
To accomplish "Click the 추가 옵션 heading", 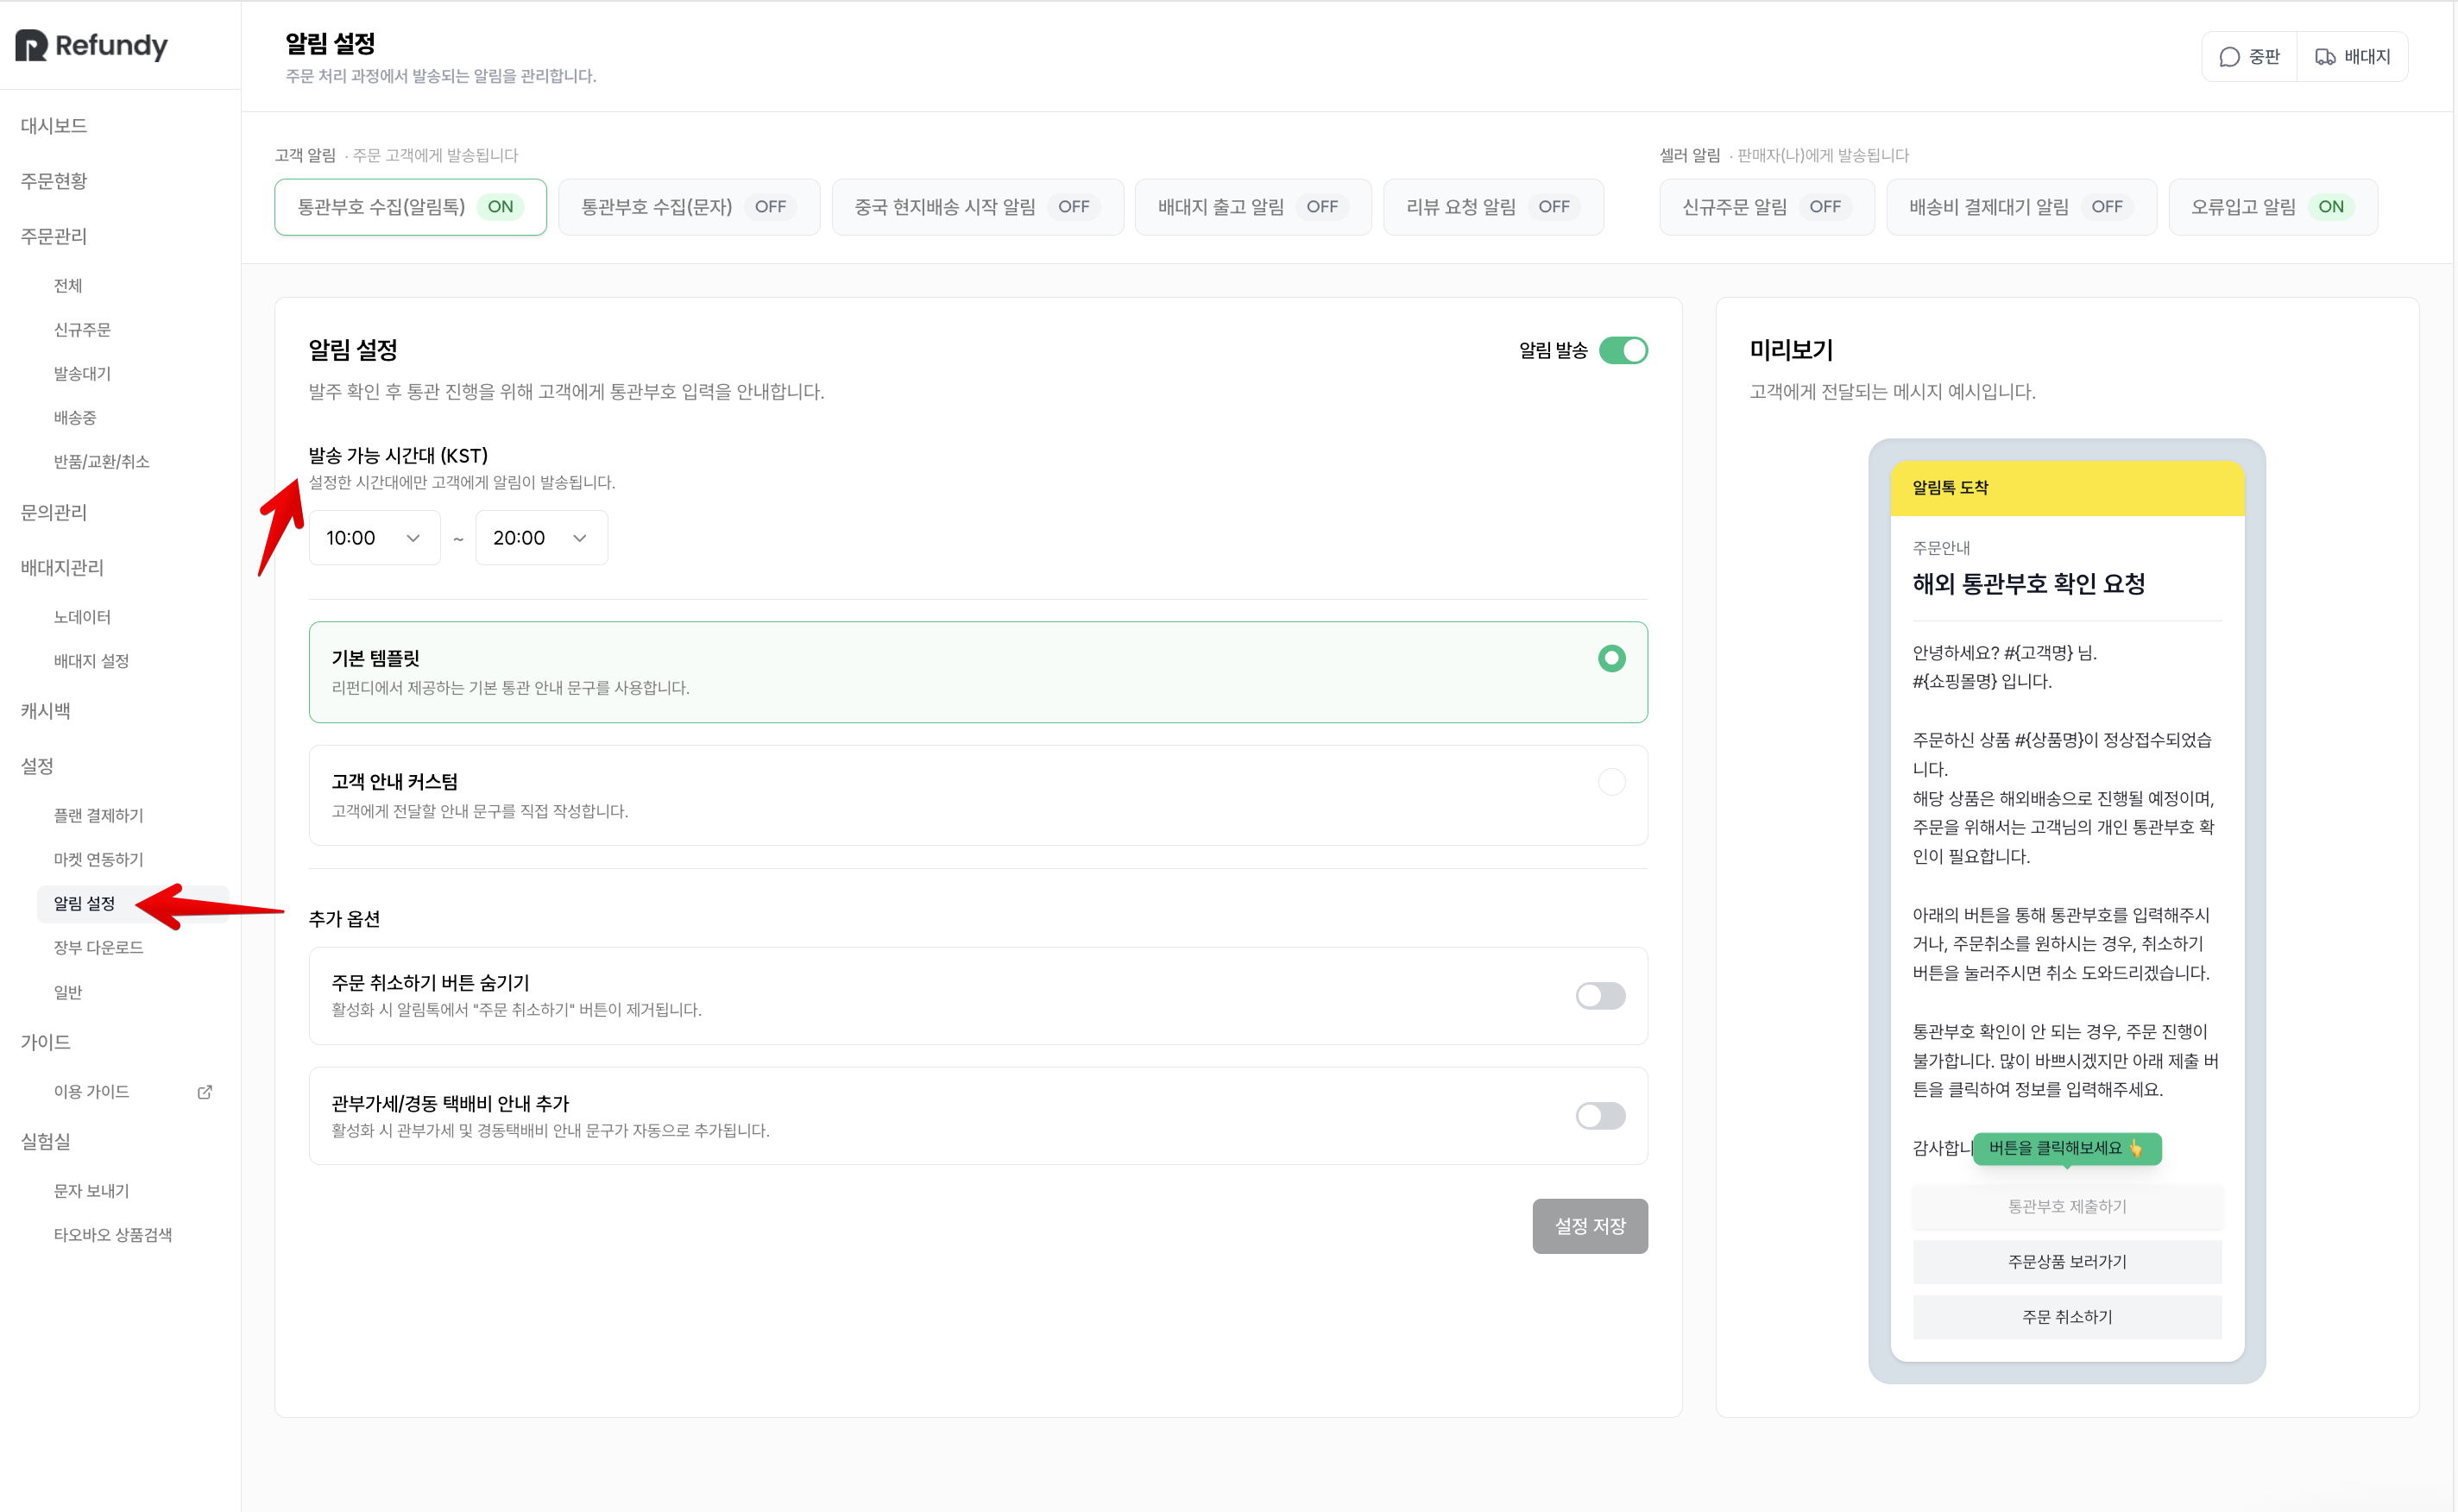I will pyautogui.click(x=343, y=919).
